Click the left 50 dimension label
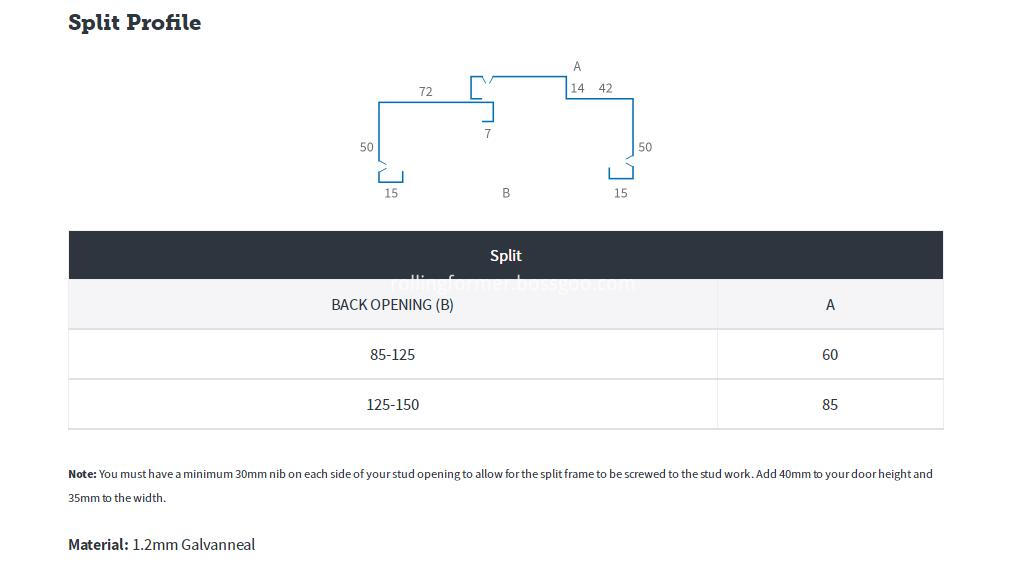This screenshot has width=1026, height=570. pos(366,147)
